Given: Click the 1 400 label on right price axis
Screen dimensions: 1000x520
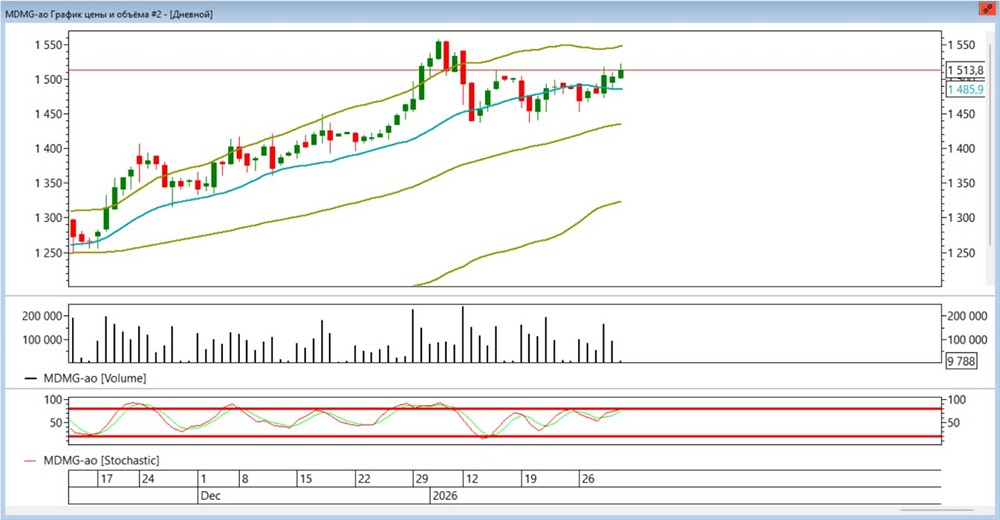Looking at the screenshot, I should [x=961, y=149].
